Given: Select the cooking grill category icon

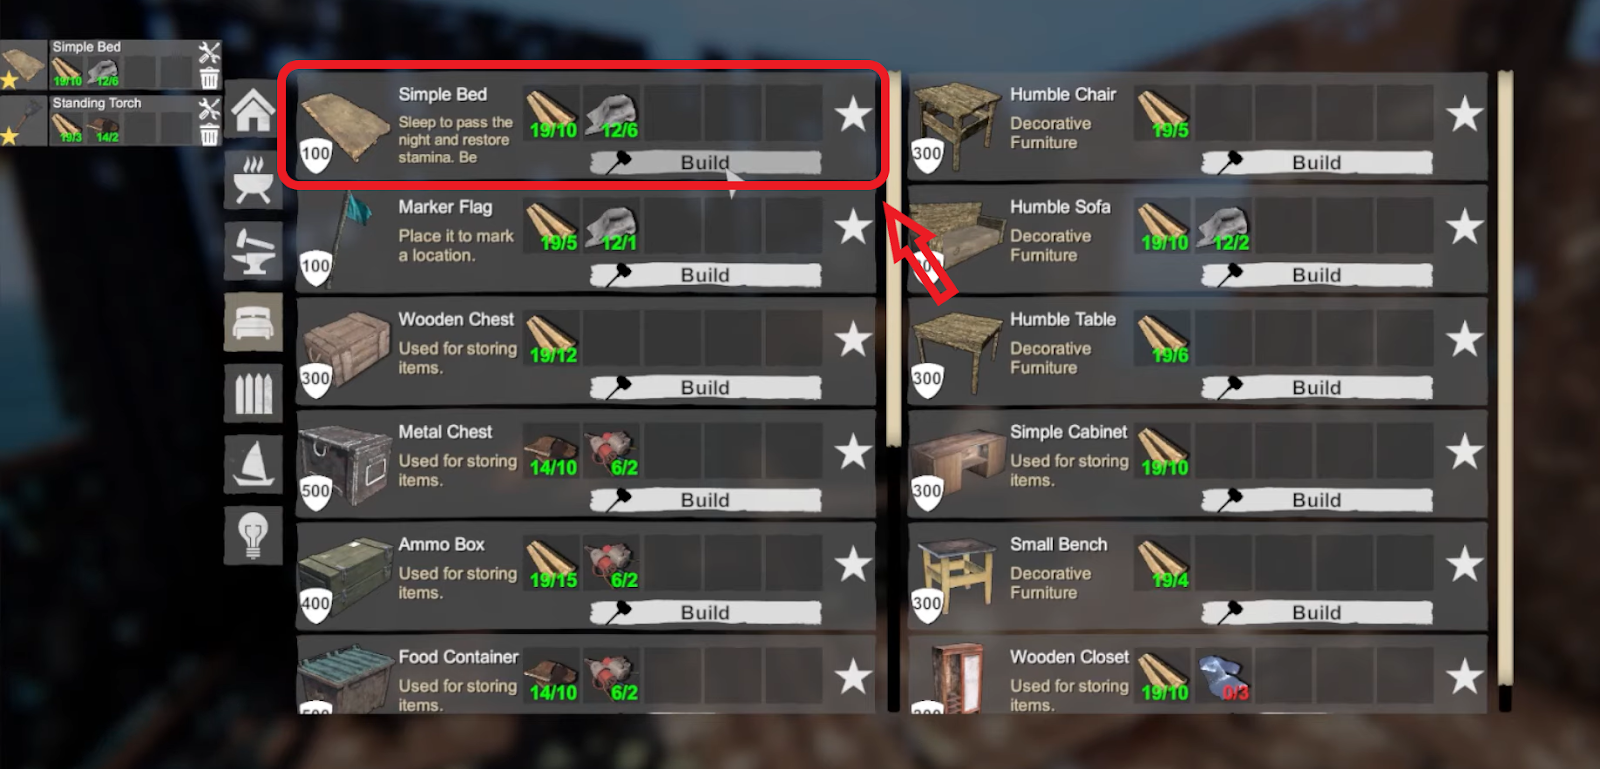Looking at the screenshot, I should (x=253, y=180).
